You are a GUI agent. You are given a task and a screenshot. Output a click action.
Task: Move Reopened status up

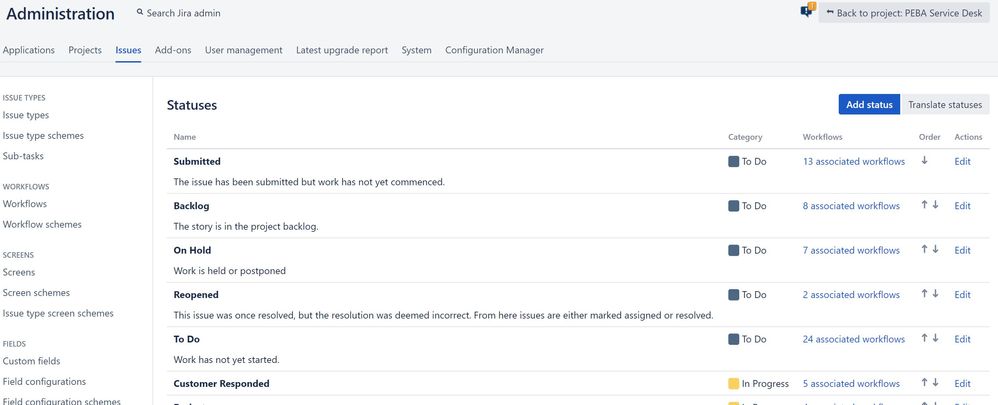924,294
